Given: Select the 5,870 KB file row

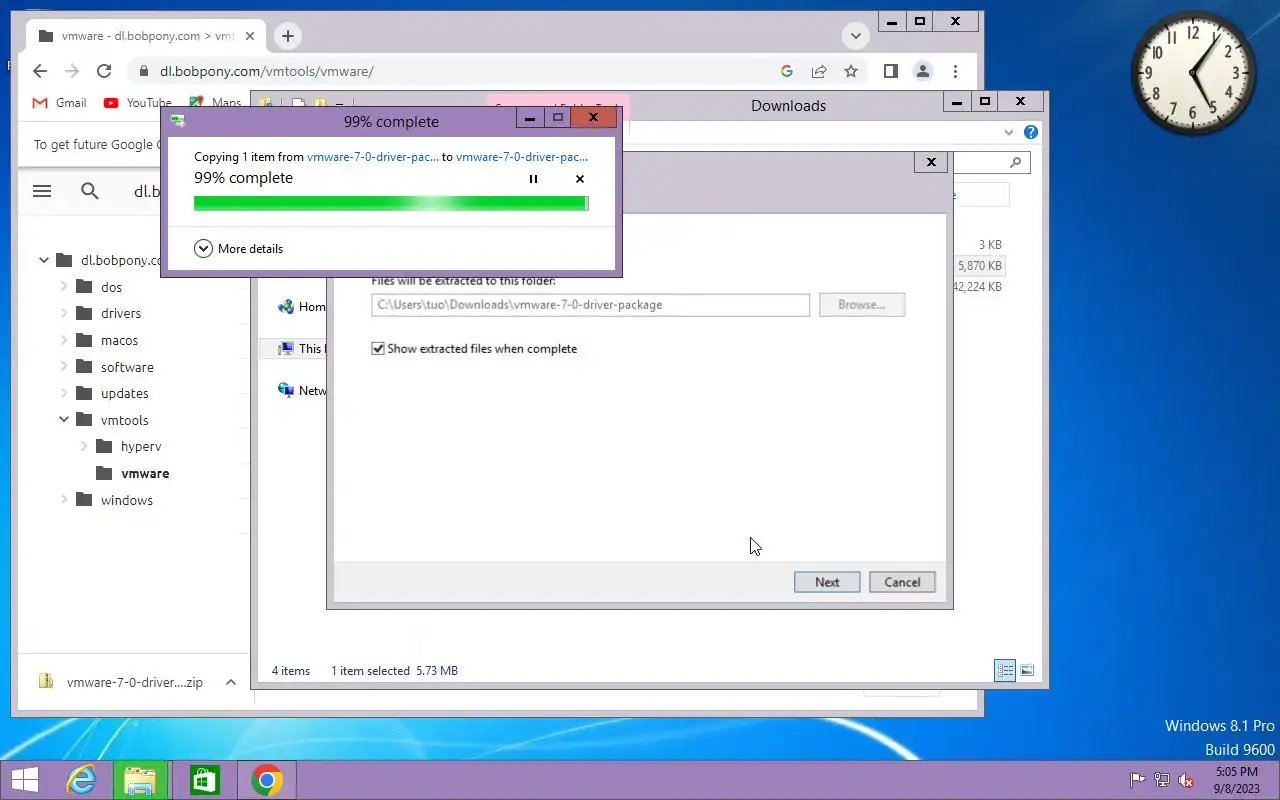Looking at the screenshot, I should (x=979, y=266).
